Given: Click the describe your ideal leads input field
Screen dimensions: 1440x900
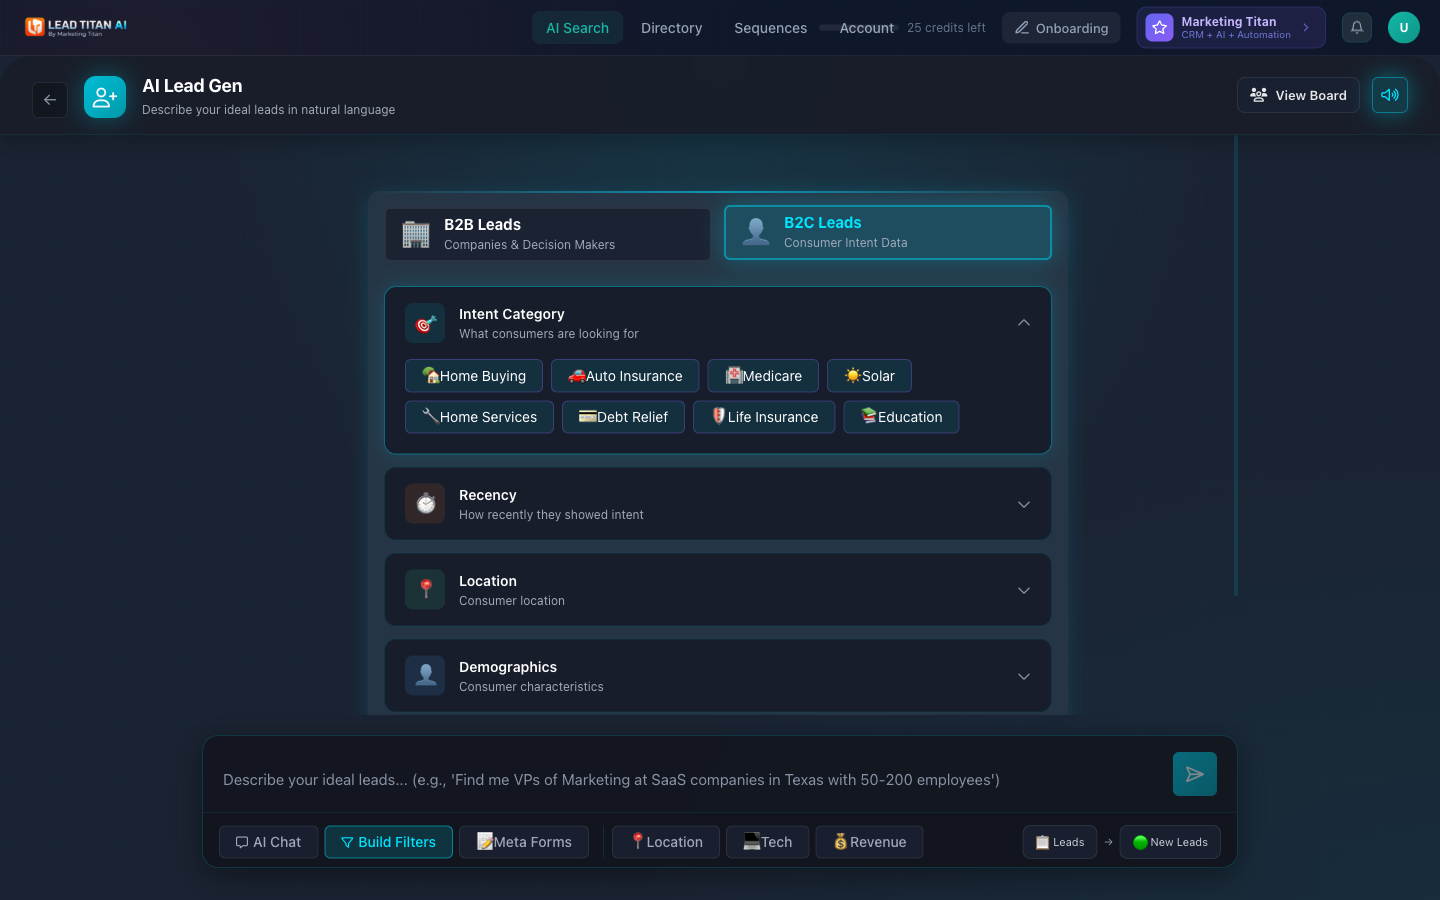Looking at the screenshot, I should click(x=680, y=779).
